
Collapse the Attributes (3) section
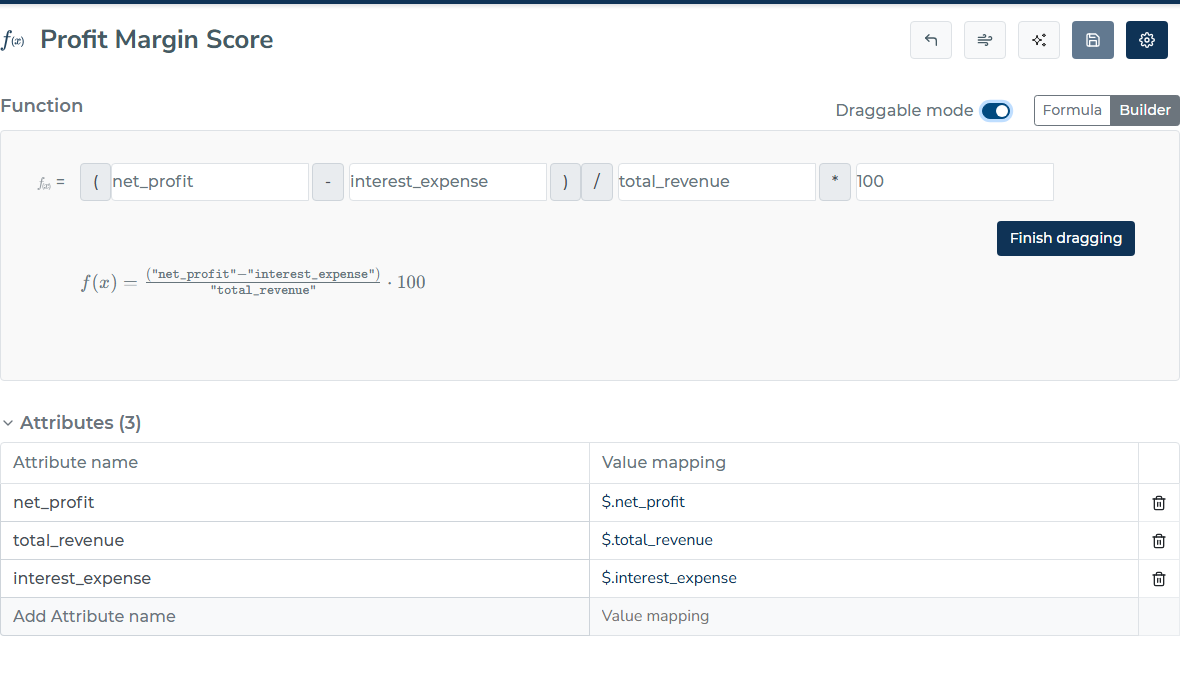[8, 423]
